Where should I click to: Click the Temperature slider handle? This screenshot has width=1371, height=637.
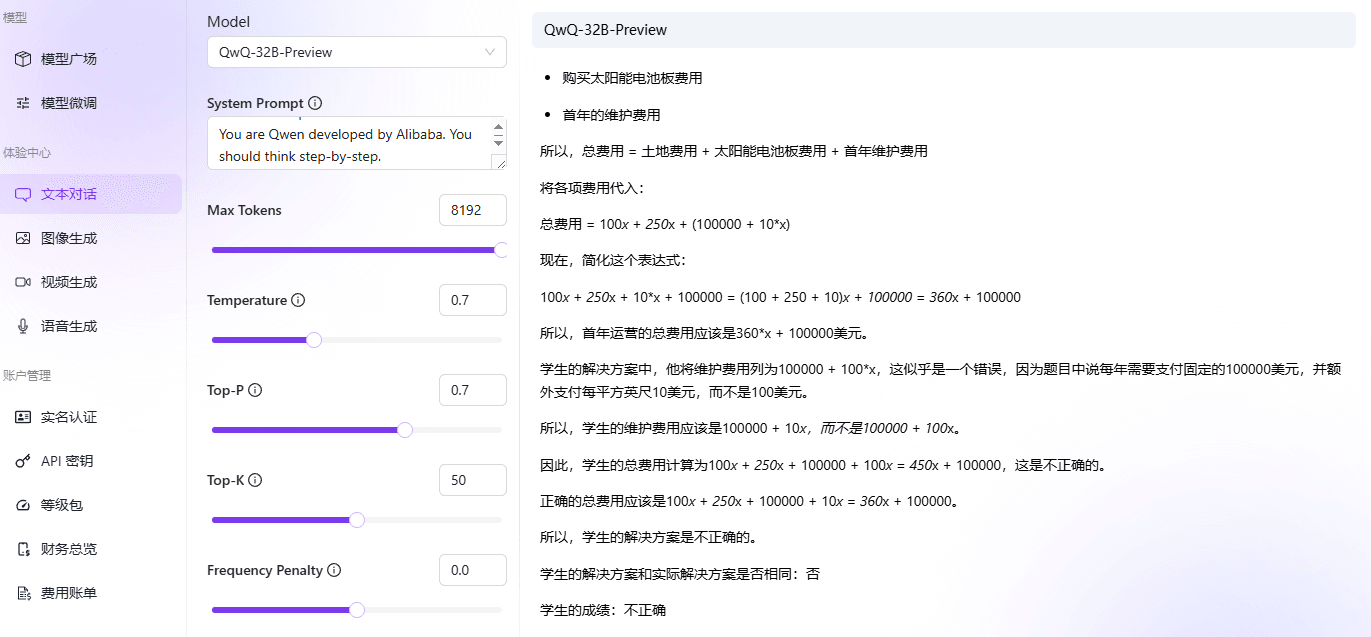(x=313, y=340)
